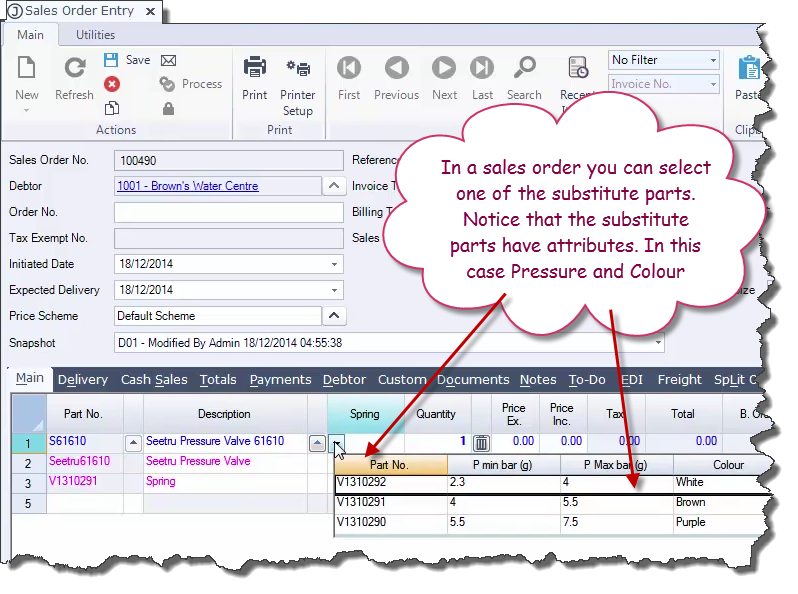Click the red cancel cross icon
The height and width of the screenshot is (594, 798).
[x=112, y=84]
